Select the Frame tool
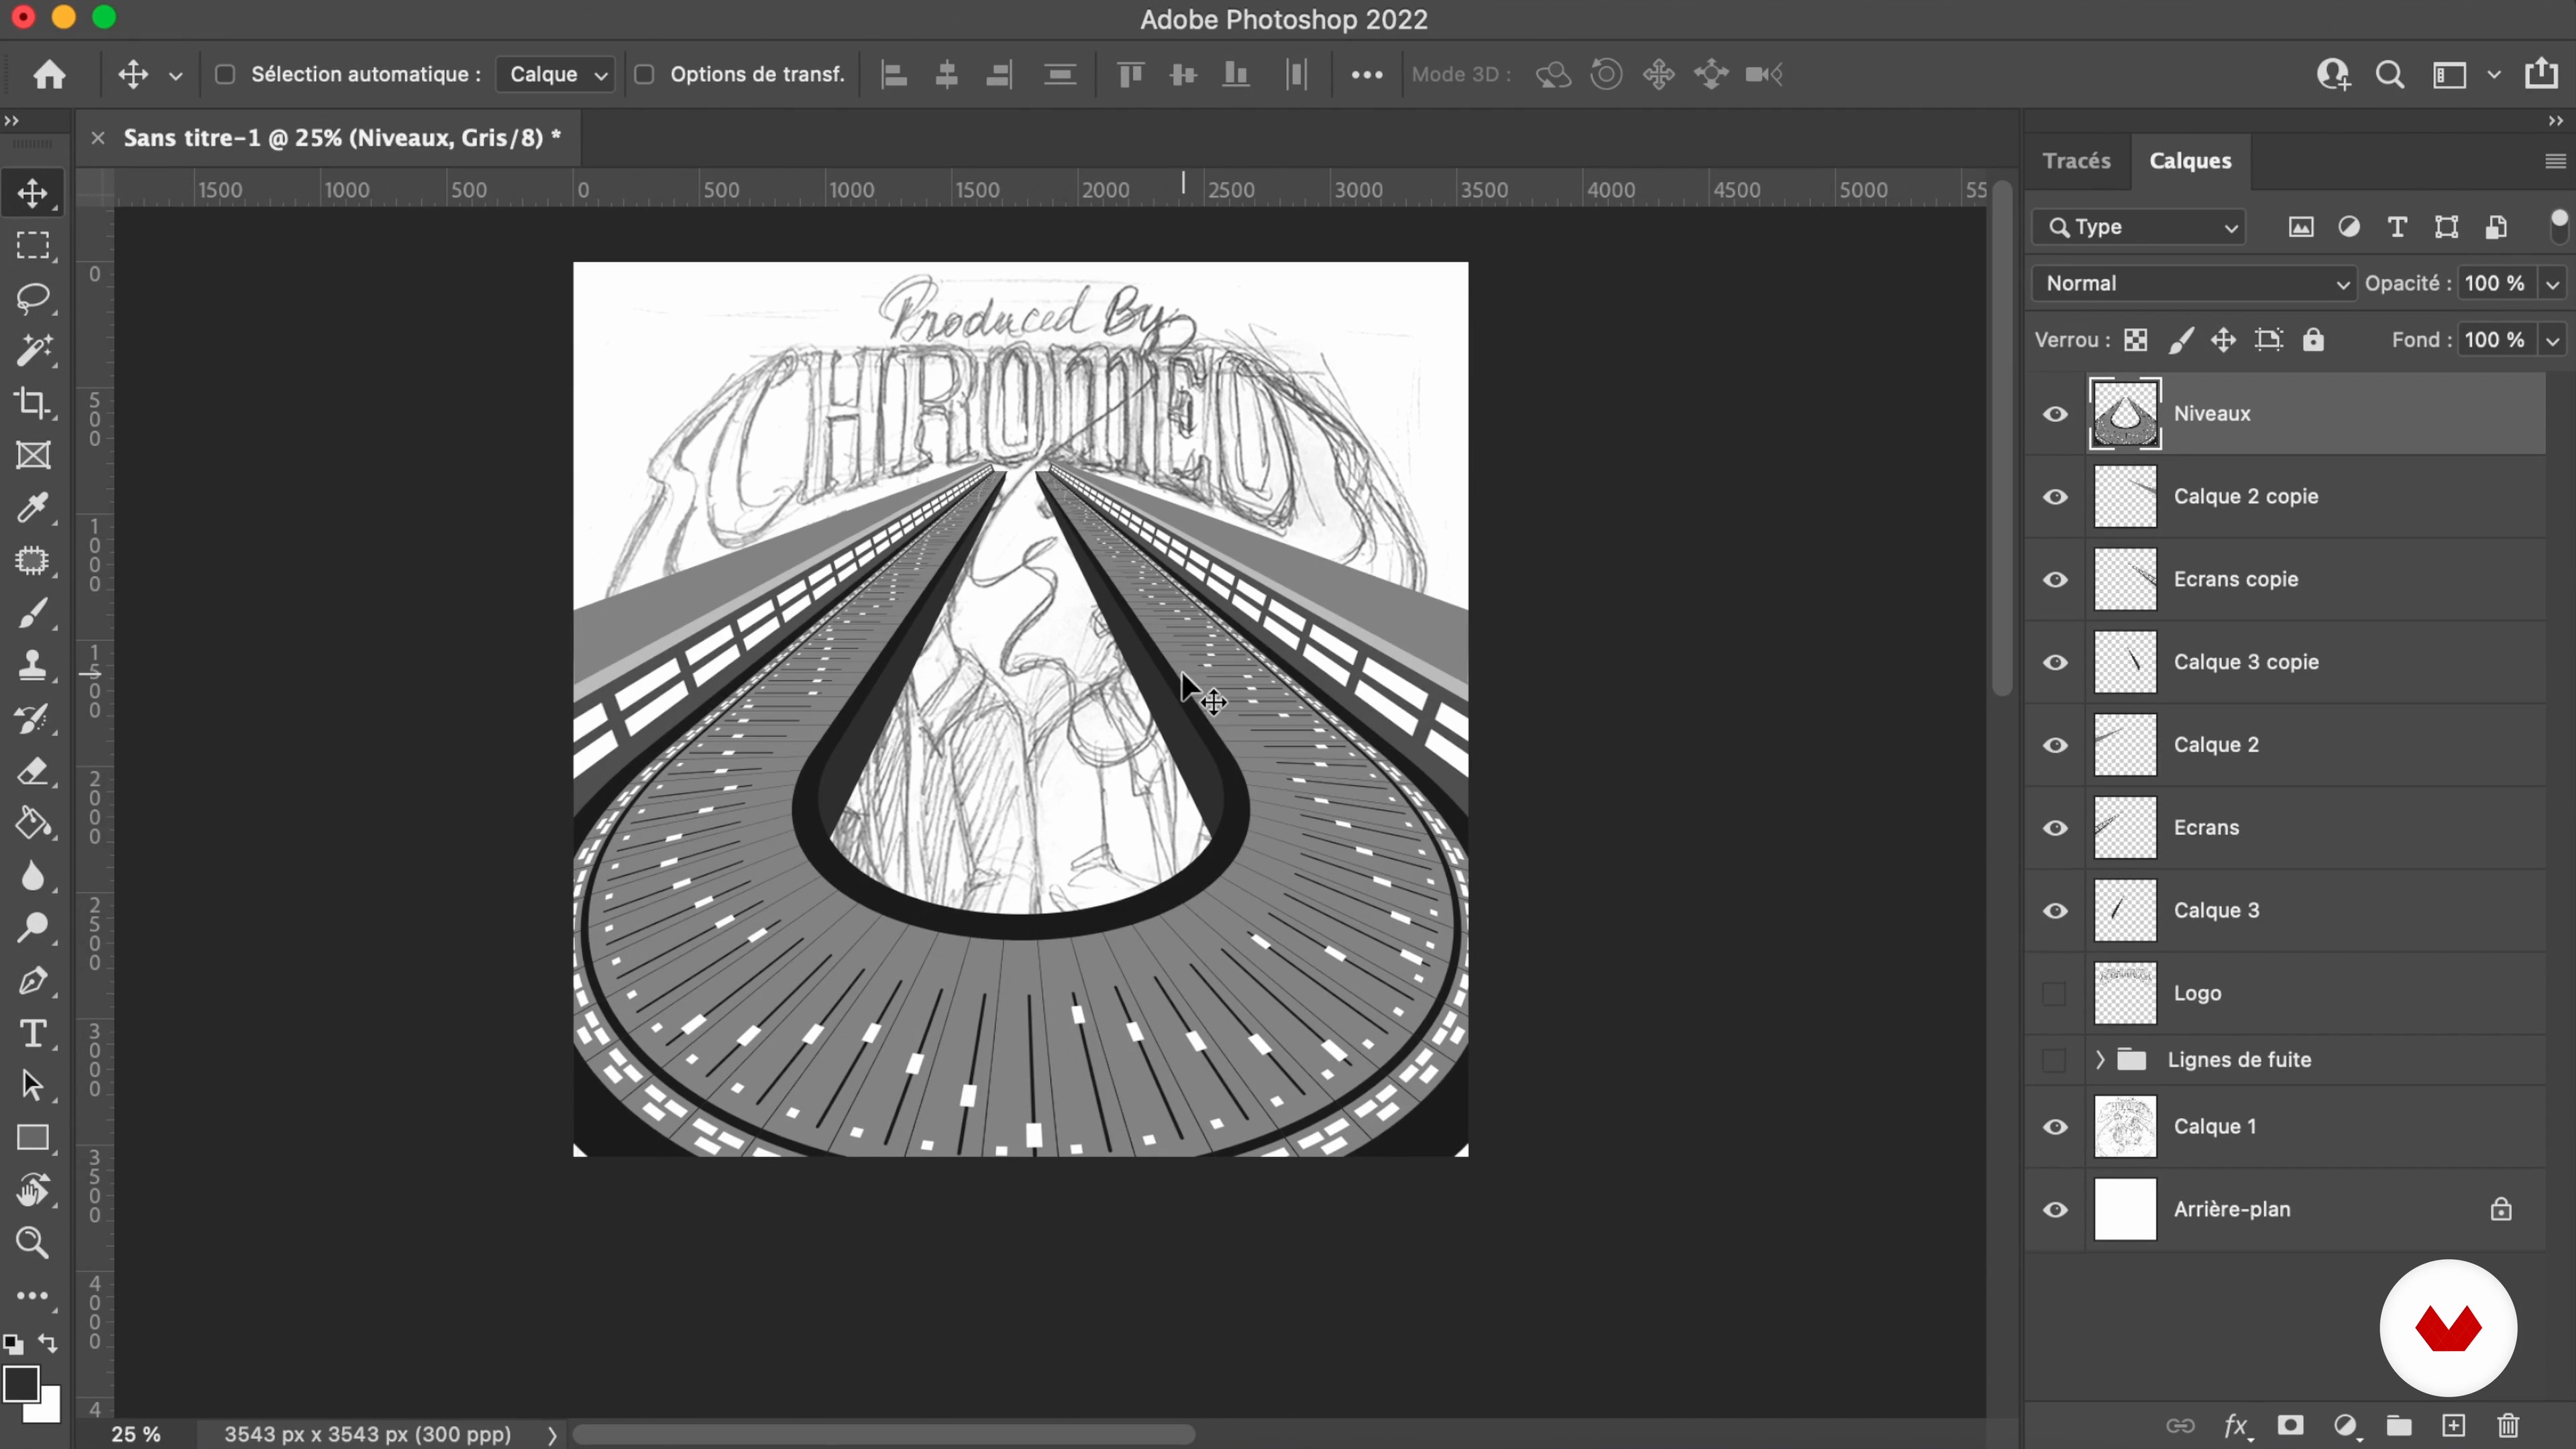The width and height of the screenshot is (2576, 1449). [33, 456]
